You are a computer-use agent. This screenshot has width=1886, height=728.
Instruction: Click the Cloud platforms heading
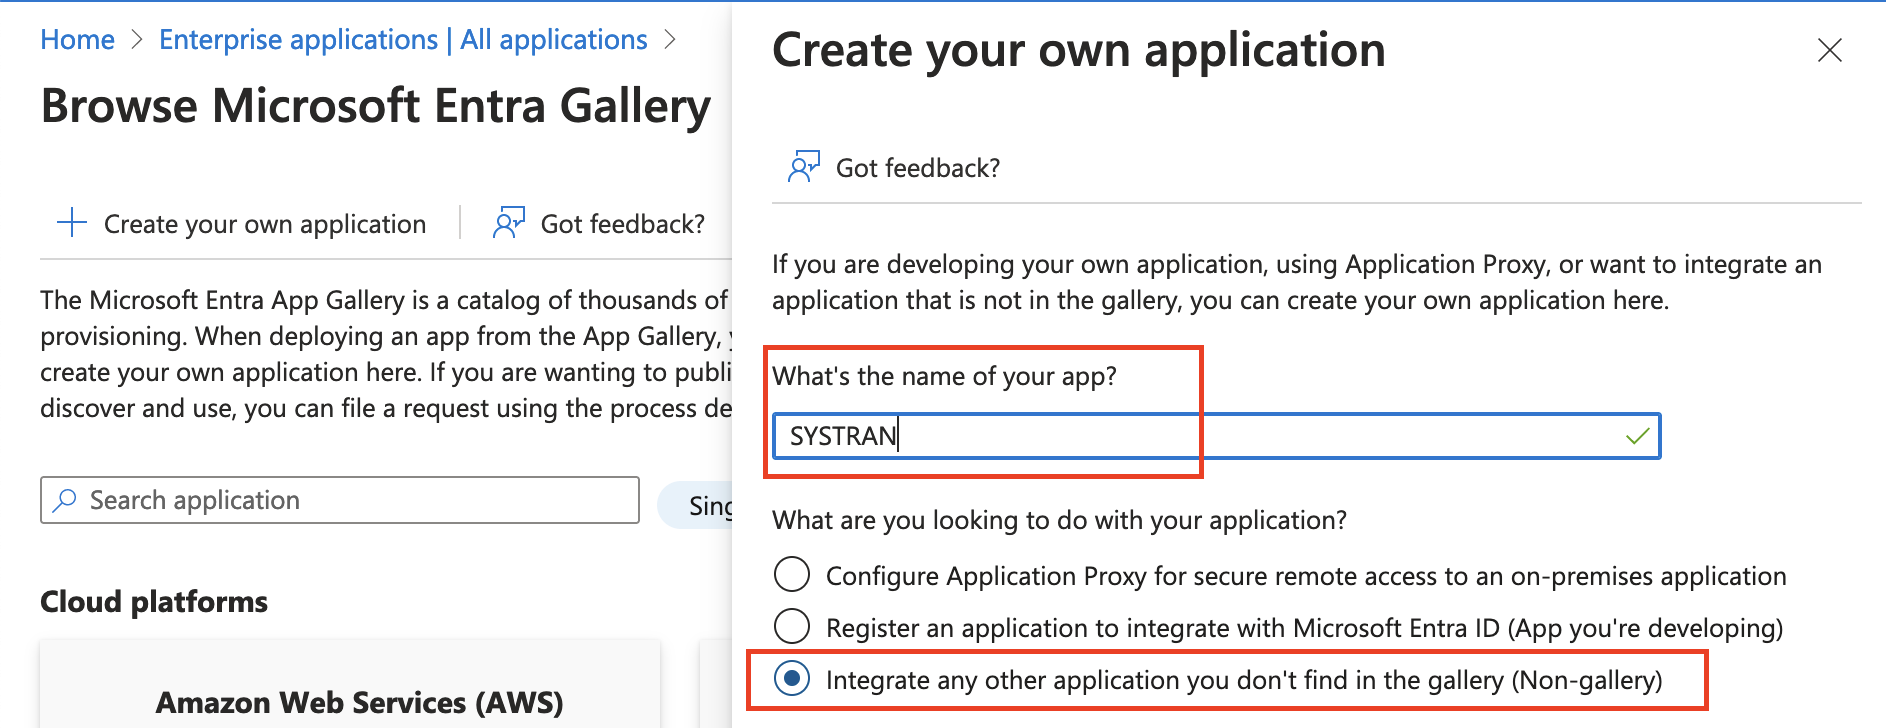point(154,601)
